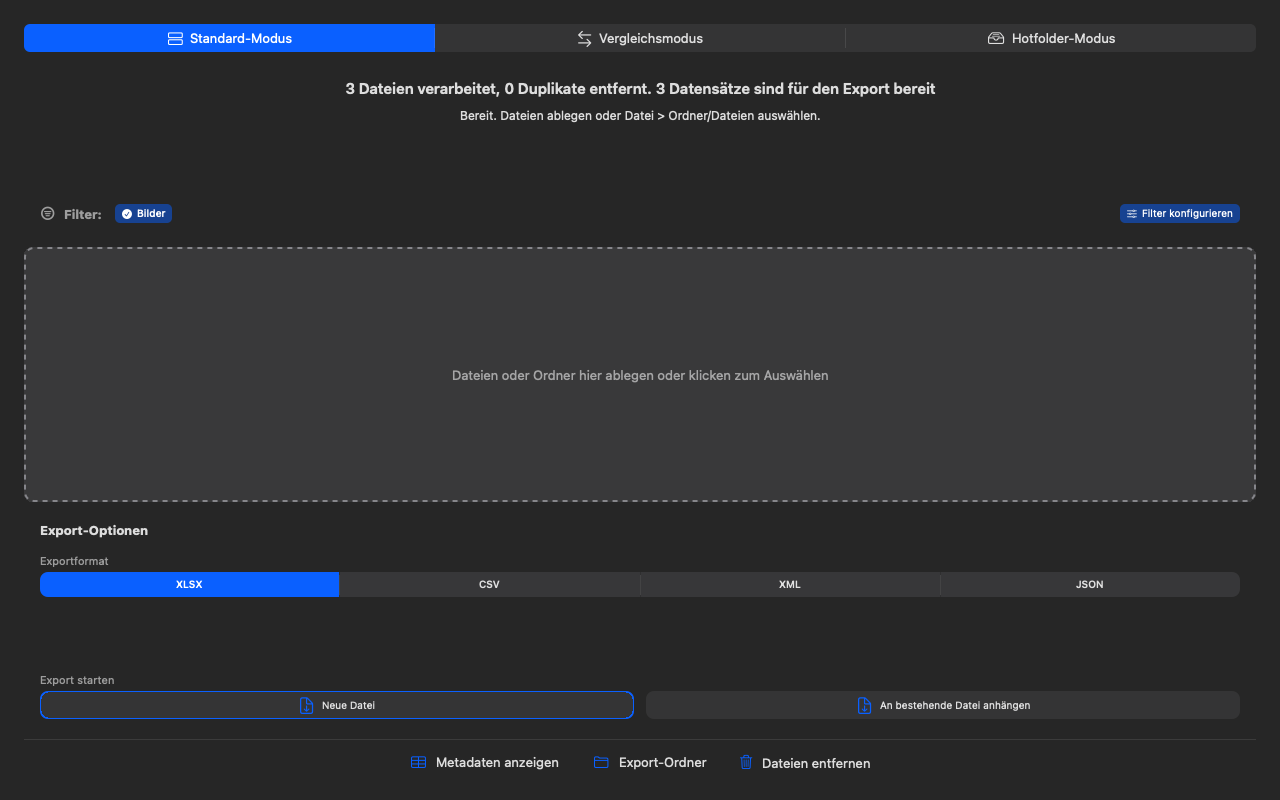Viewport: 1280px width, 800px height.
Task: Switch to Vergleichsmodus tab
Action: [640, 38]
